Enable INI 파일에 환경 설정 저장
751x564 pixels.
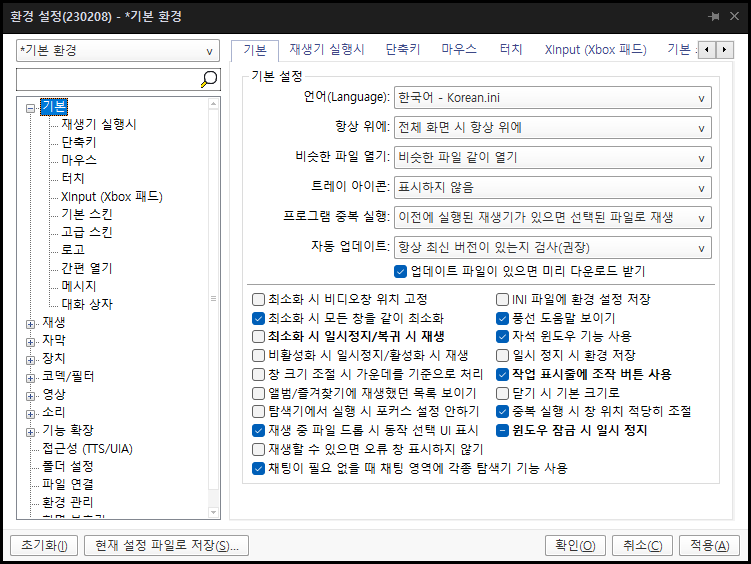(x=502, y=300)
